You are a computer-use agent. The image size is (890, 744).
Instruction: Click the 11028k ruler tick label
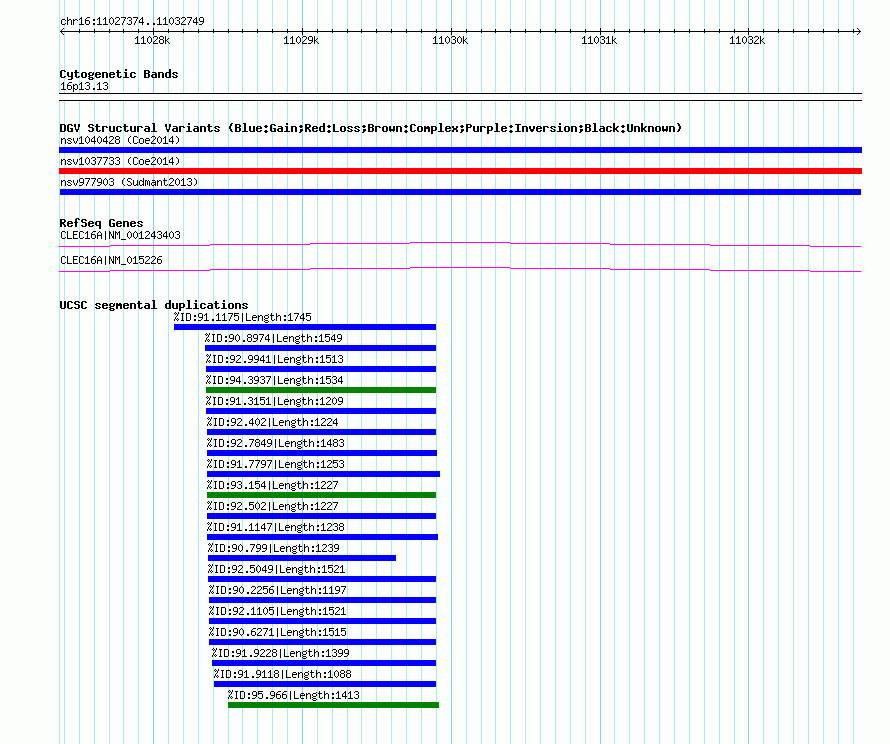(x=152, y=40)
